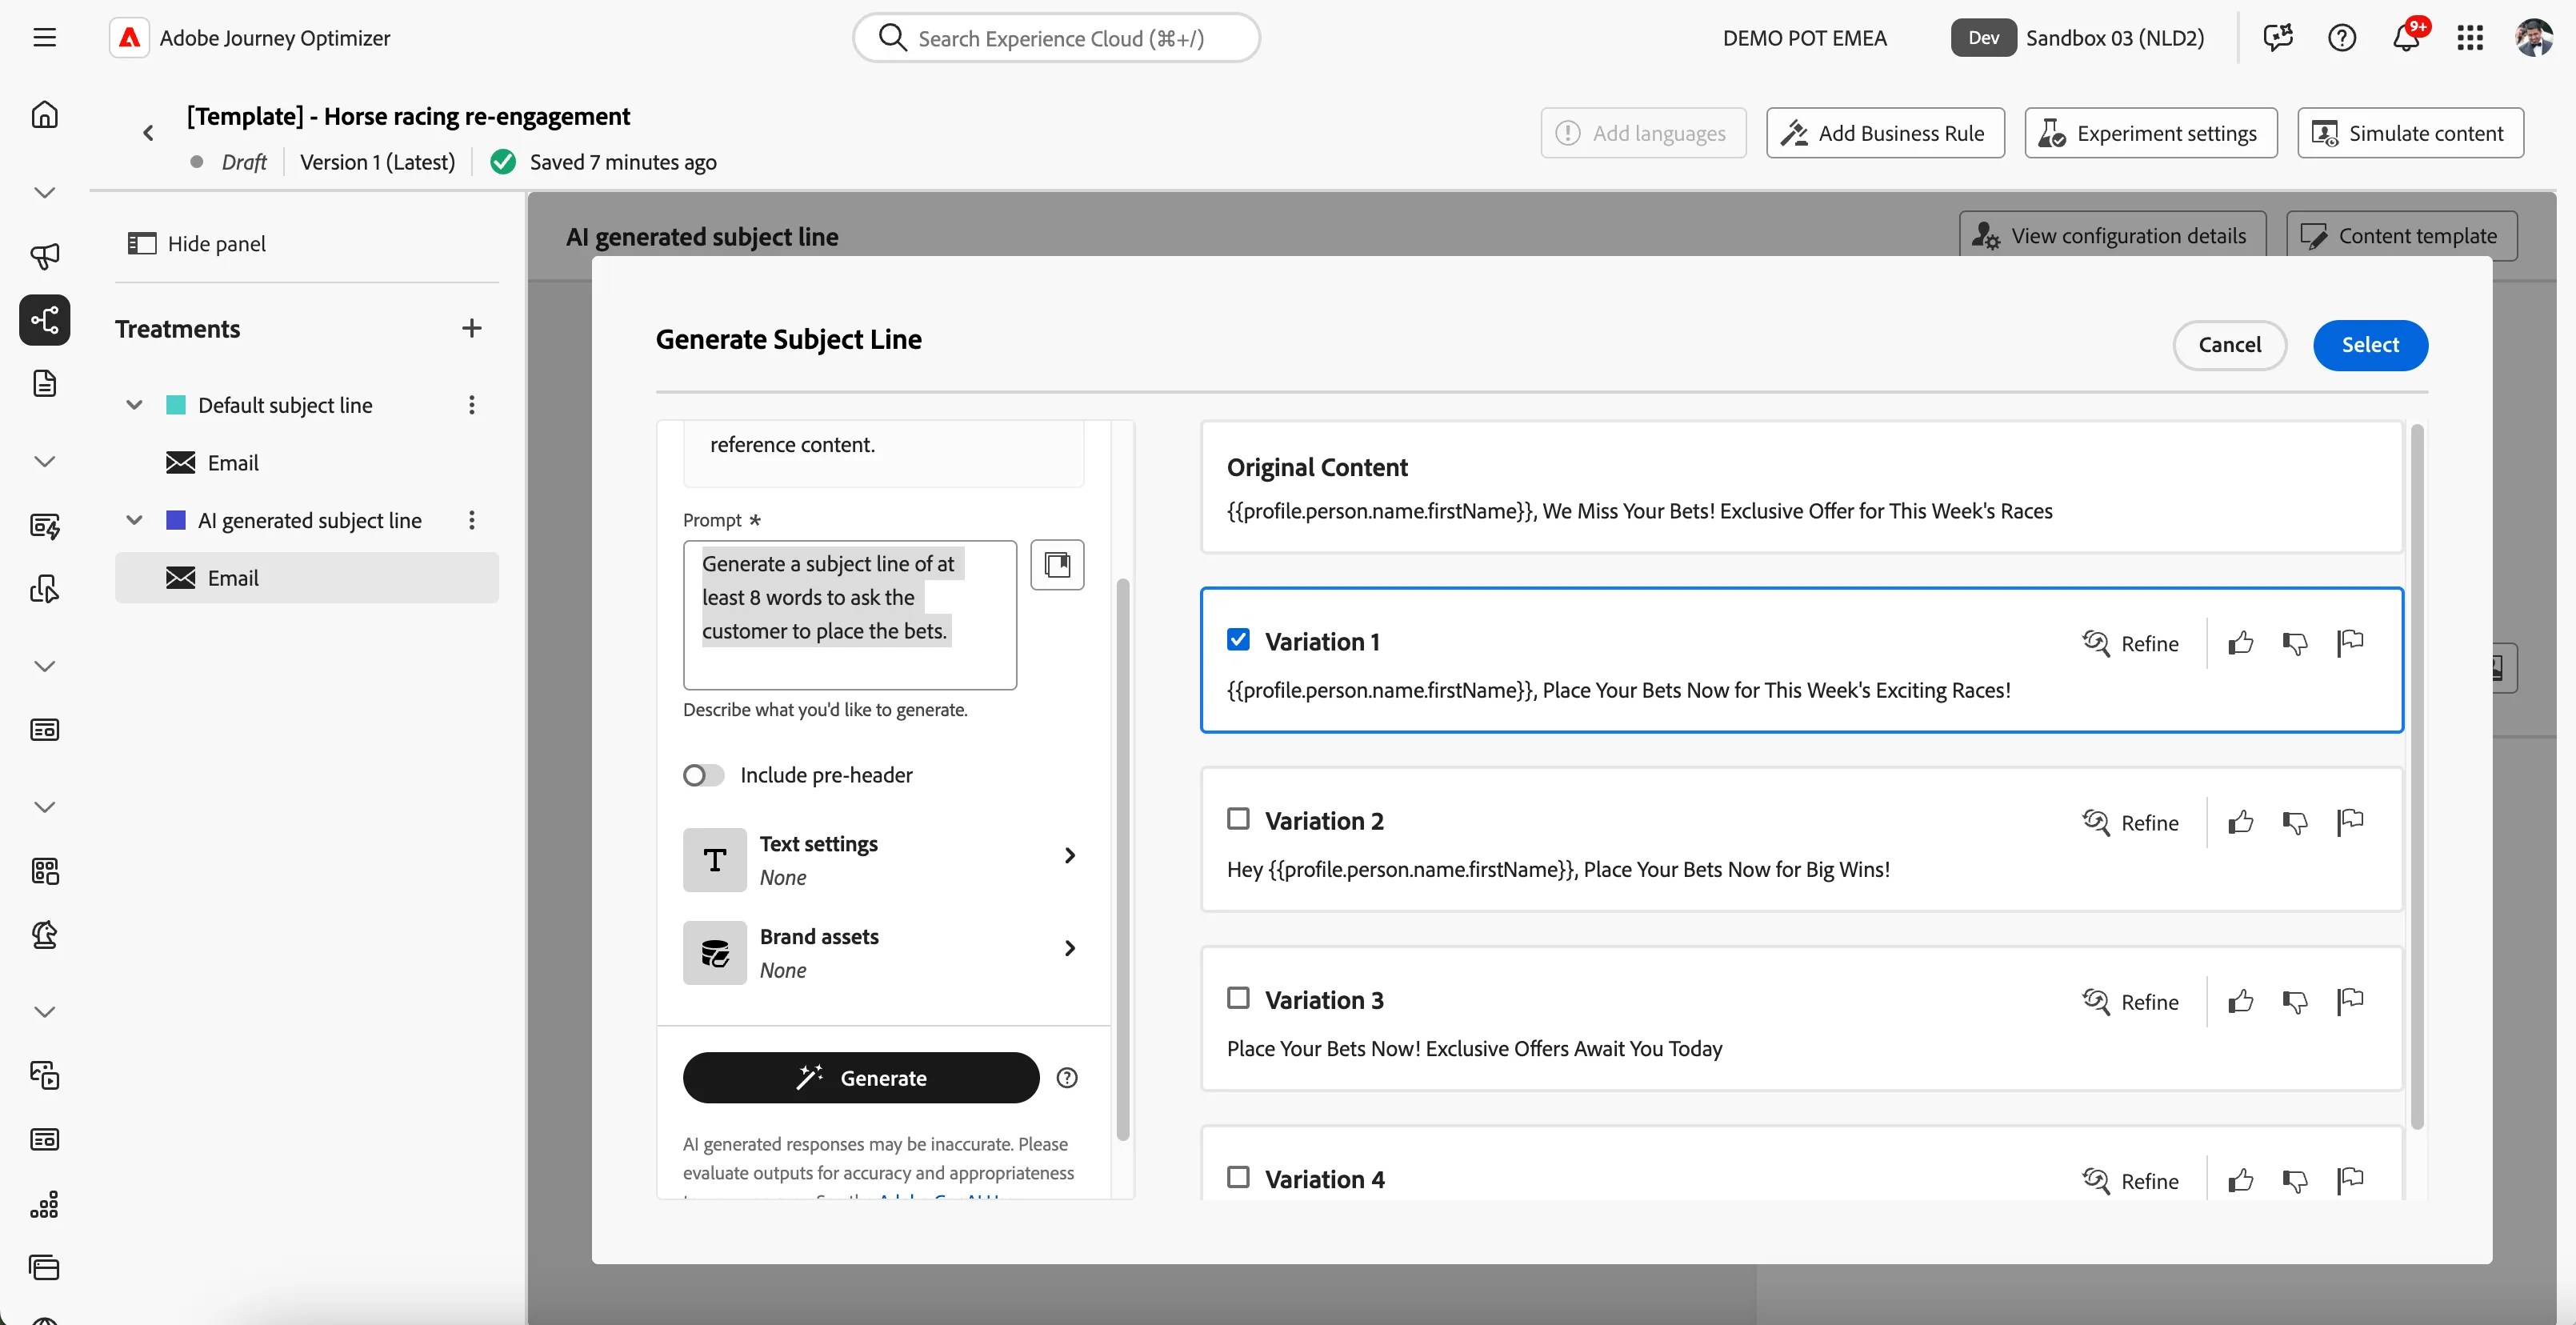Uncheck the Variation 1 checkbox
This screenshot has width=2576, height=1325.
point(1238,640)
